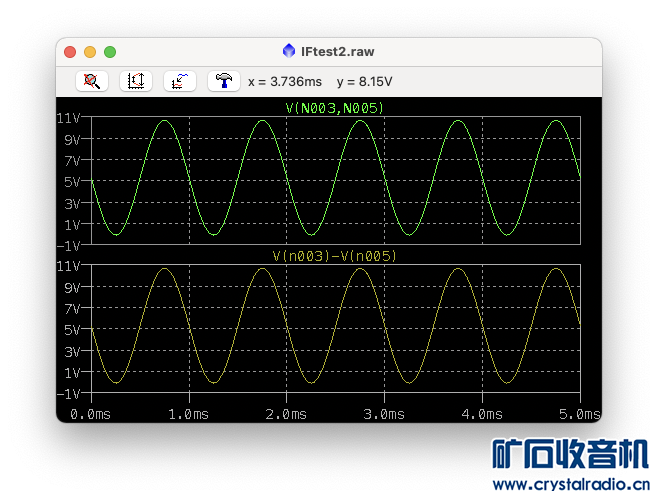Click the y = 8.15V cursor readout

(x=364, y=81)
